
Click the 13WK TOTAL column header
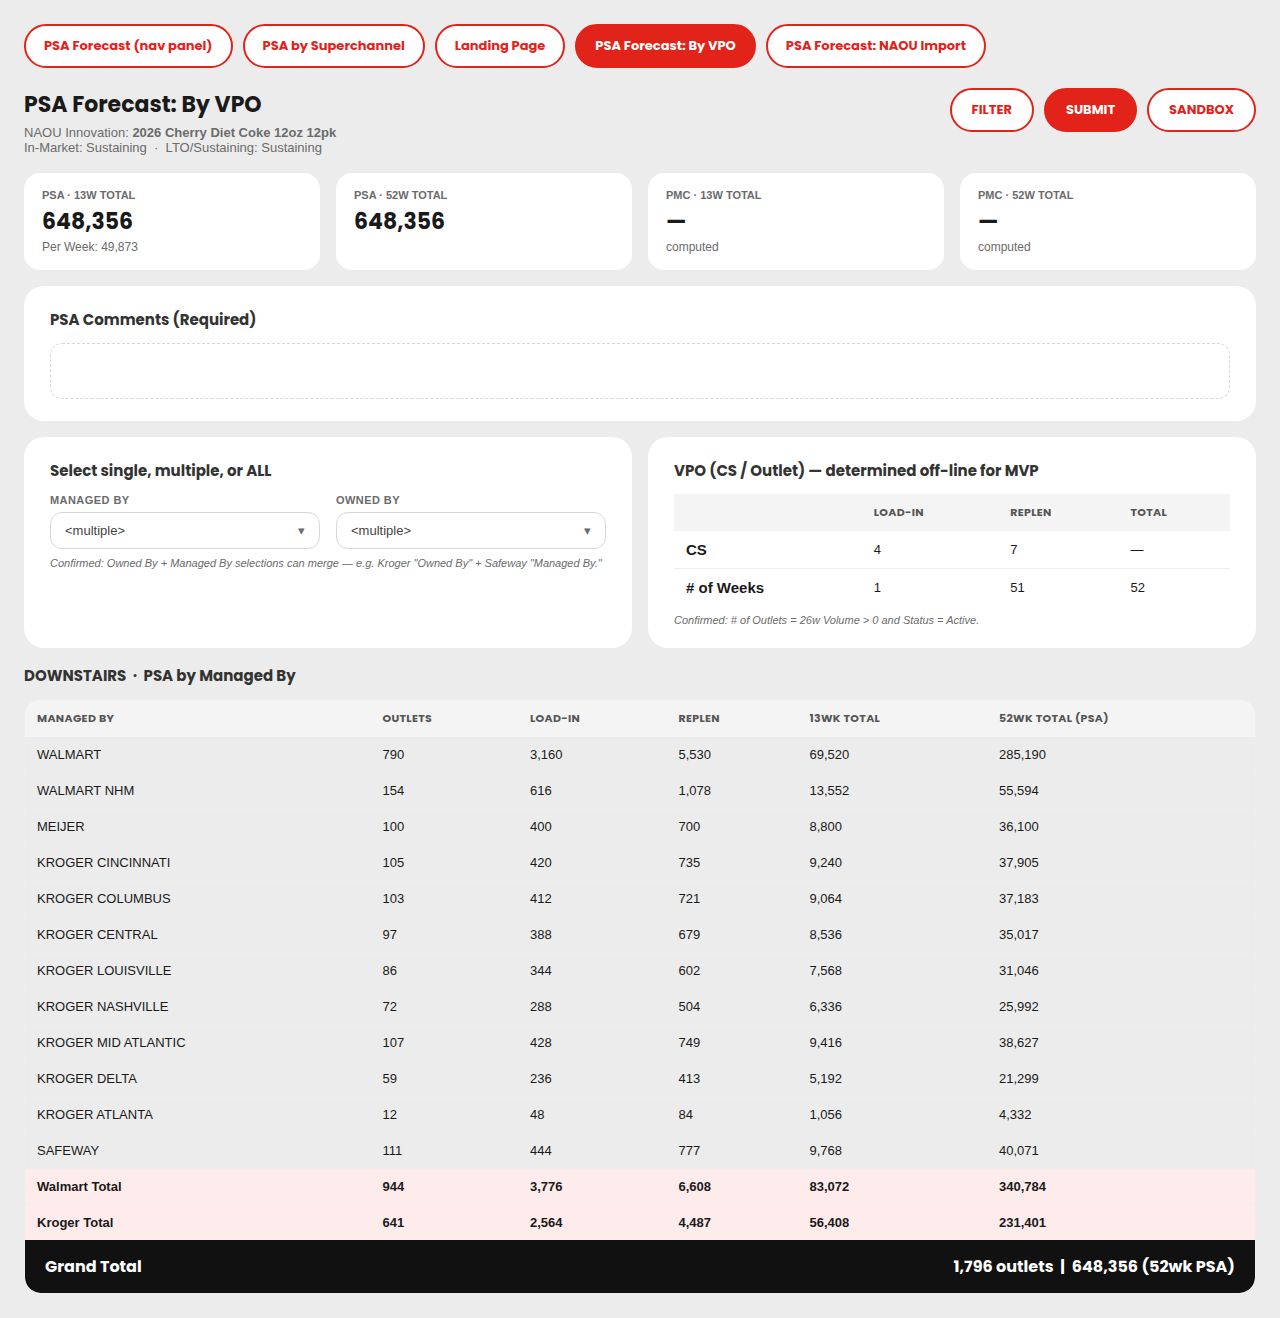[844, 718]
